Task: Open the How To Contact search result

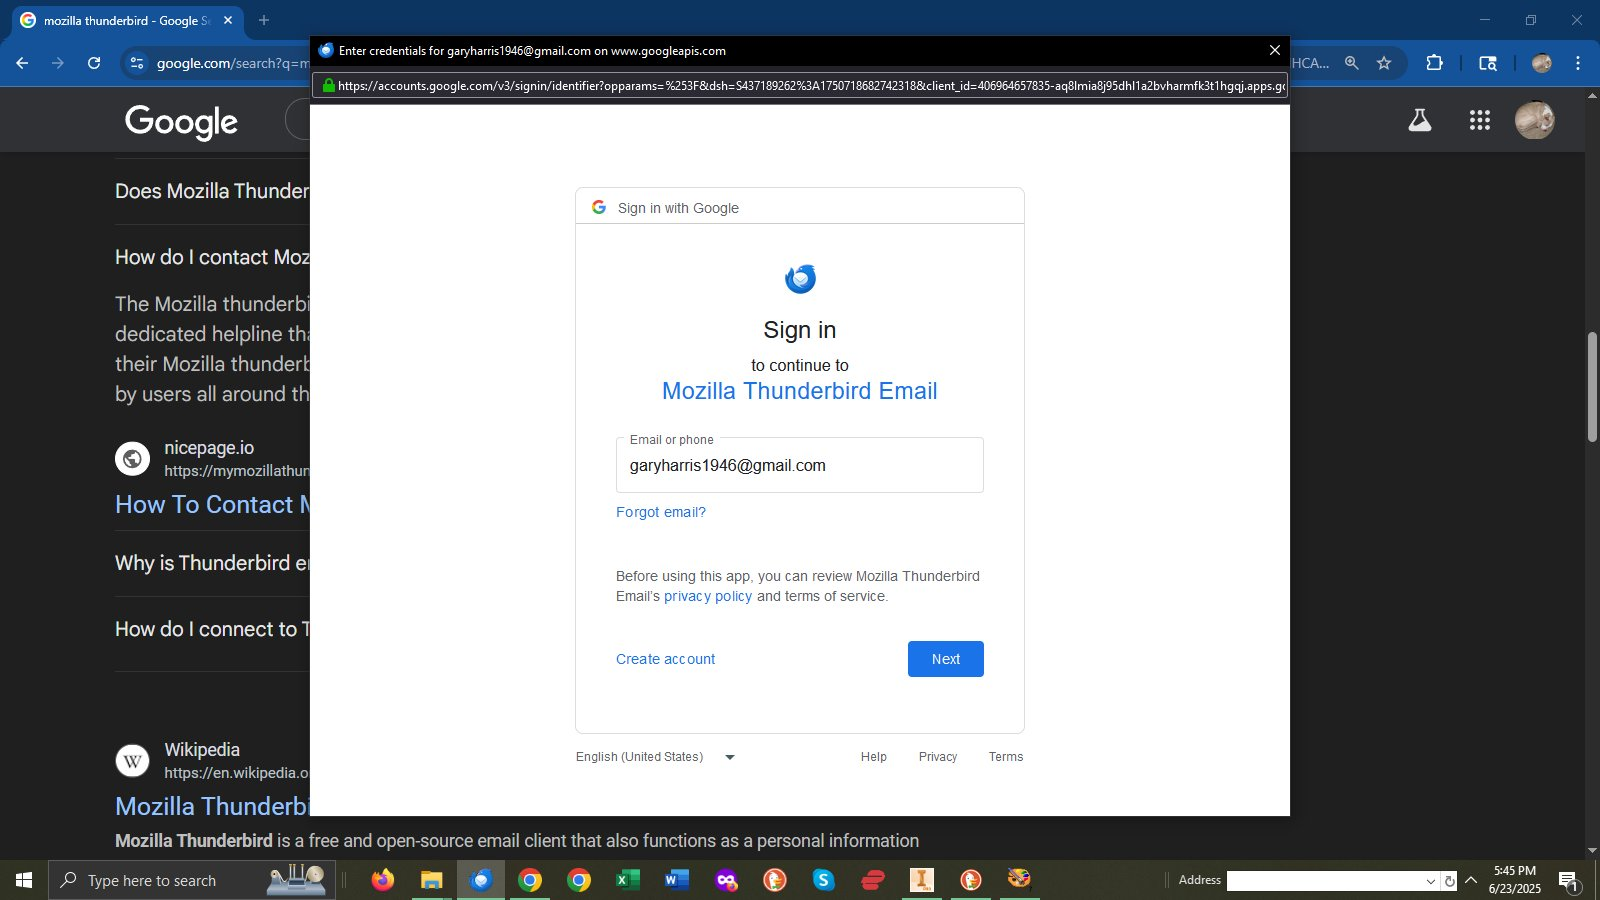Action: (212, 505)
